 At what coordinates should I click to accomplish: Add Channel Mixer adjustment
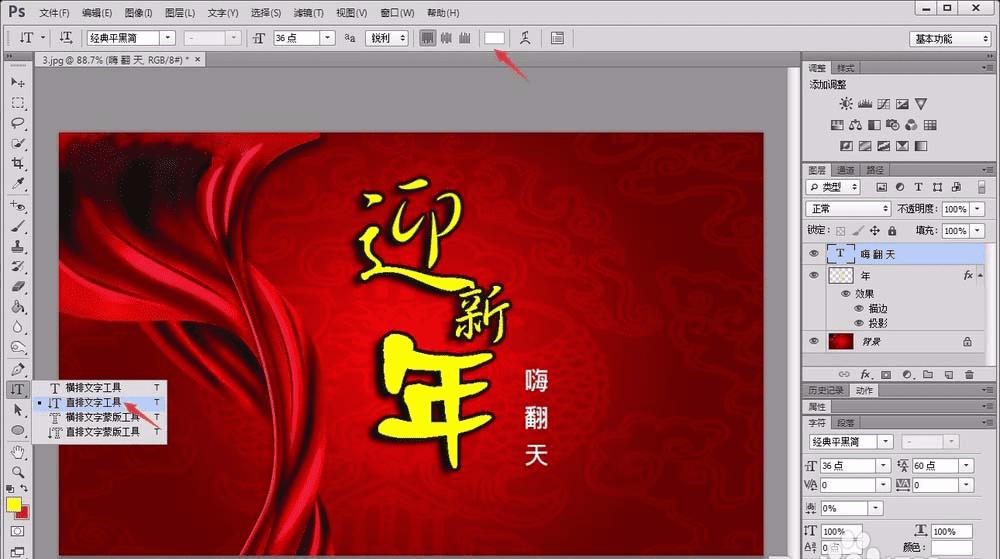point(911,125)
